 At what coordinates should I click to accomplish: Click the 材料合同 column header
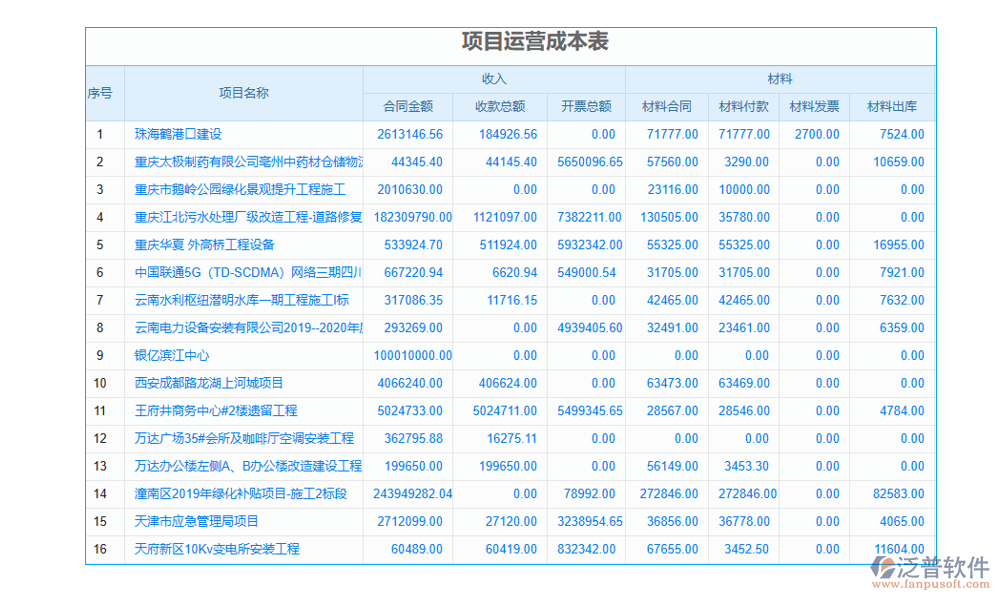[666, 107]
